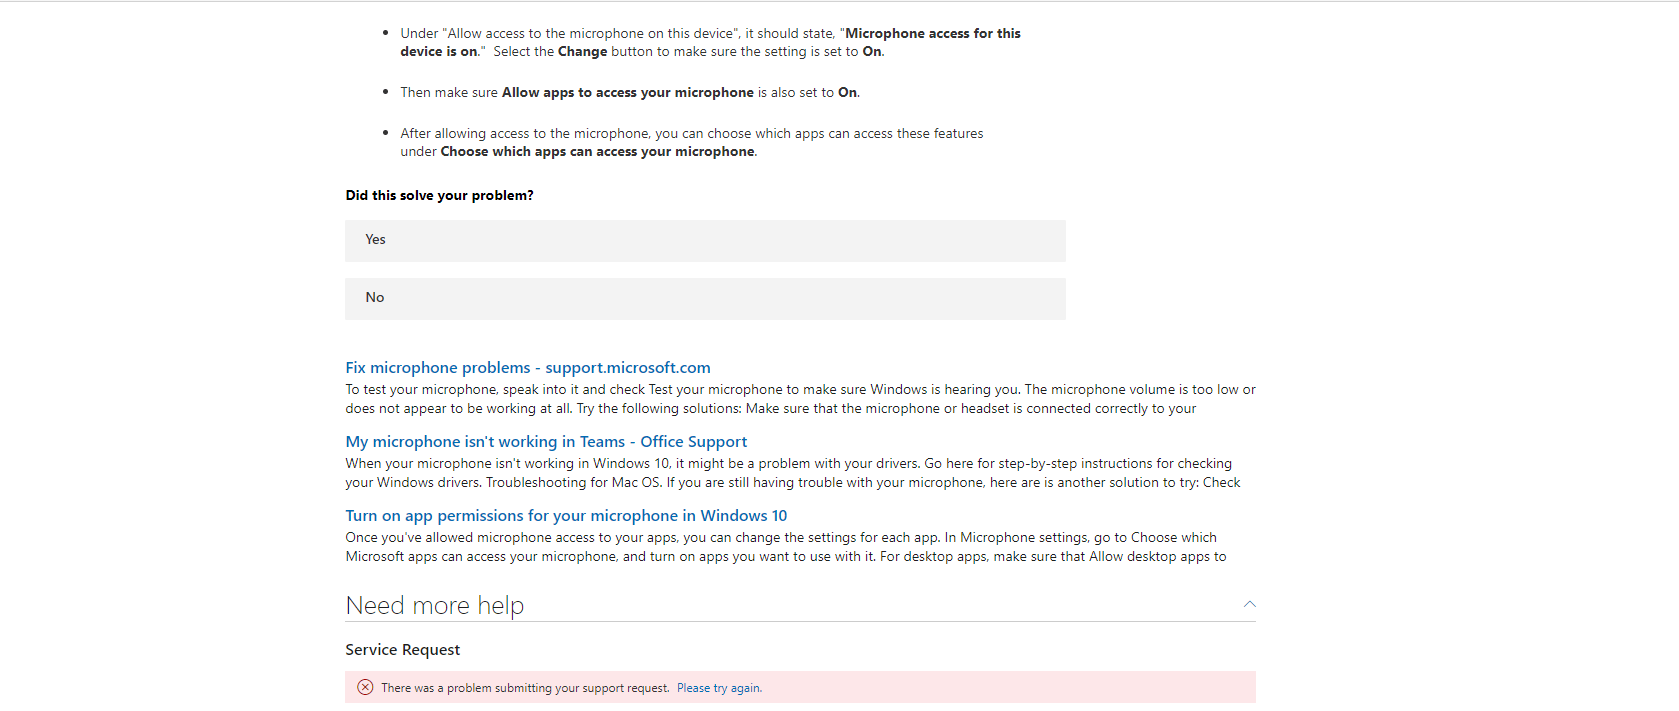Image resolution: width=1679 pixels, height=711 pixels.
Task: Answer No to 'Did this solve your problem?'
Action: click(705, 299)
